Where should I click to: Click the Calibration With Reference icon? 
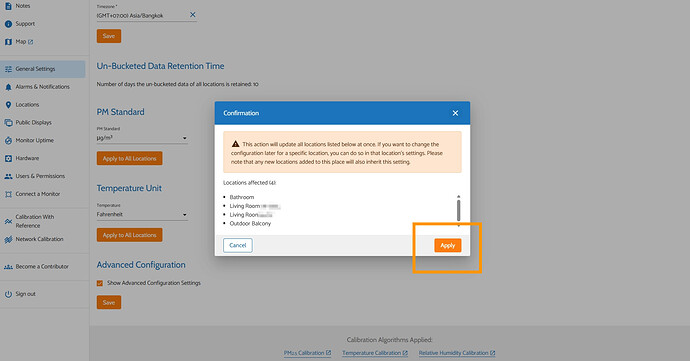tap(8, 221)
